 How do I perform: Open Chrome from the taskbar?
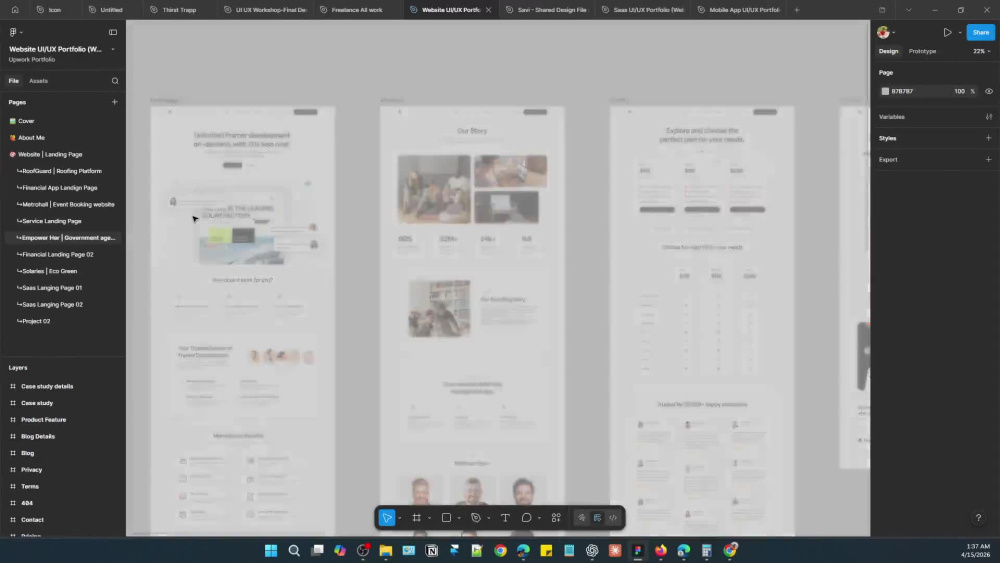pos(501,550)
